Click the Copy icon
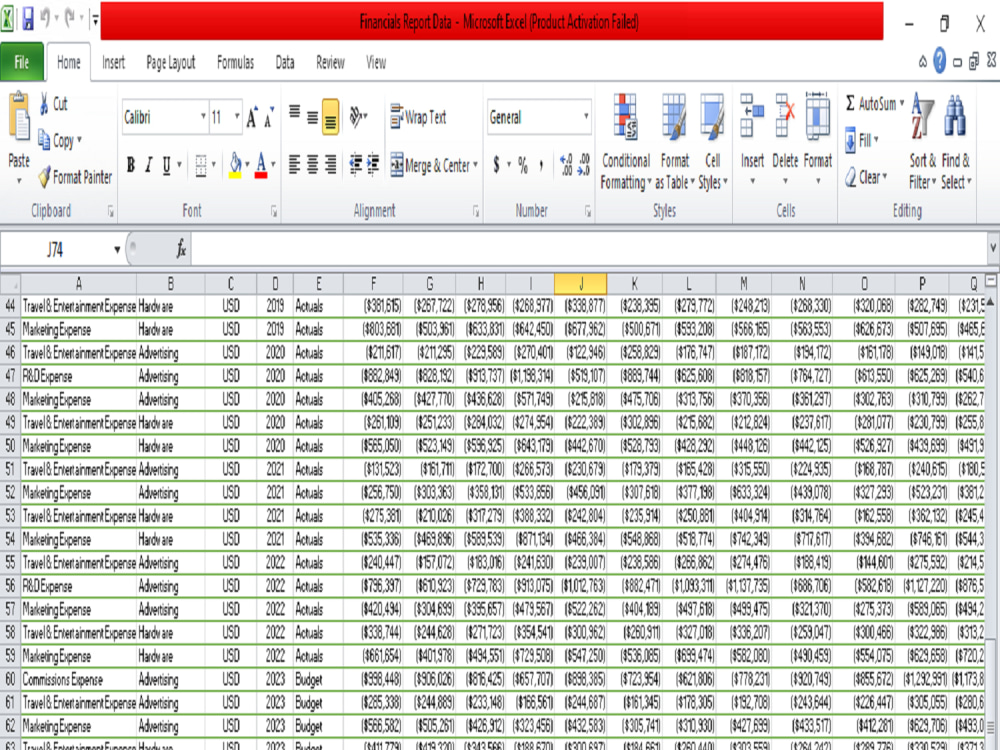Image resolution: width=1000 pixels, height=750 pixels. click(x=45, y=140)
